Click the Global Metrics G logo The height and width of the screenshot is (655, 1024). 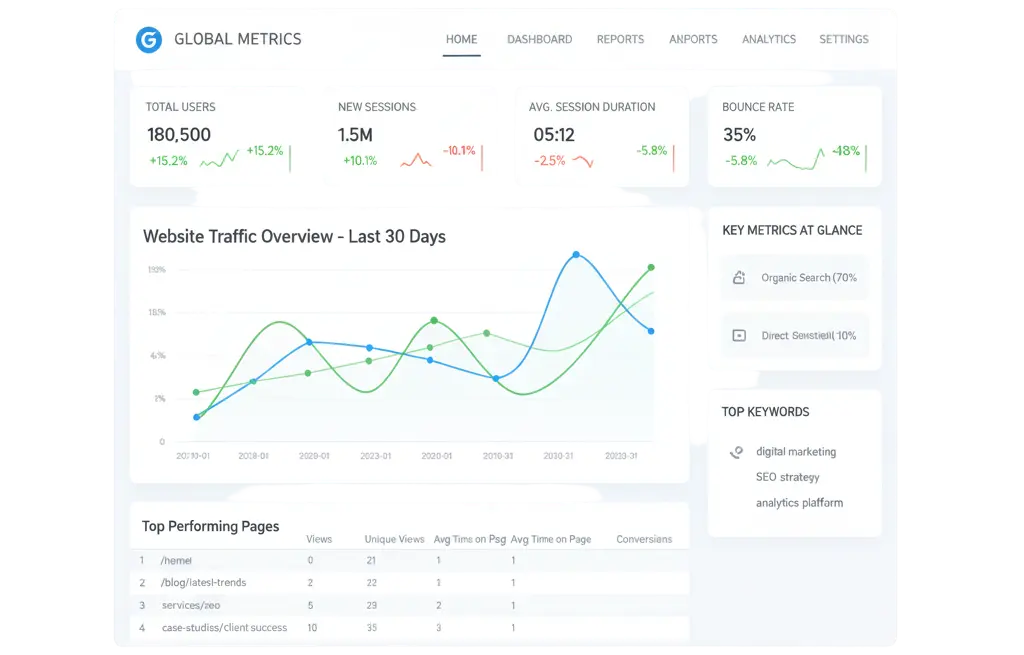149,40
